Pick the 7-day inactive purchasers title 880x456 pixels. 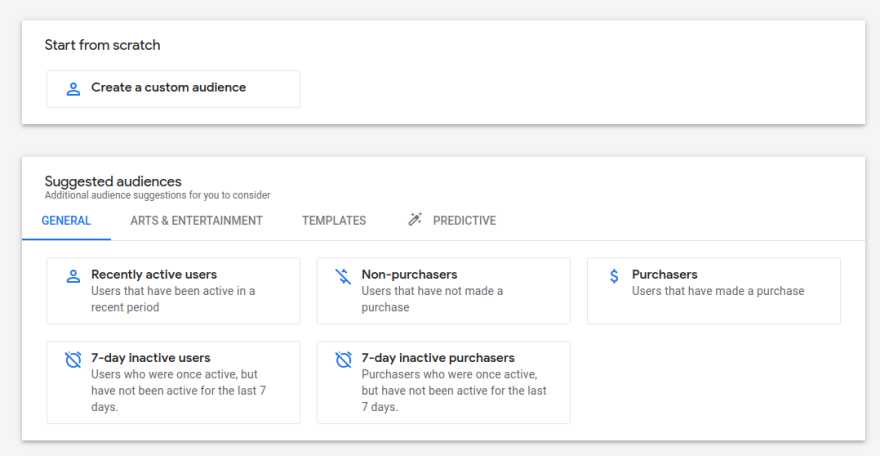[x=438, y=358]
